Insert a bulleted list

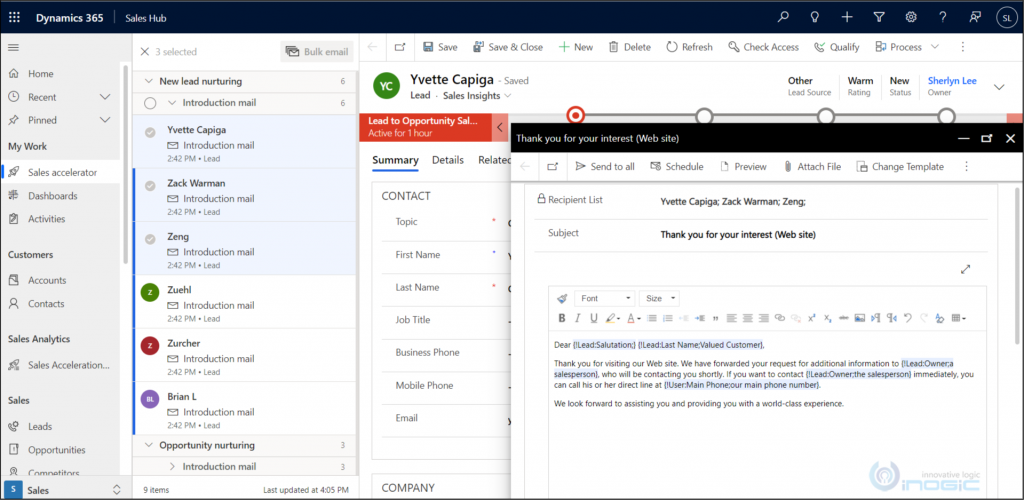point(652,319)
